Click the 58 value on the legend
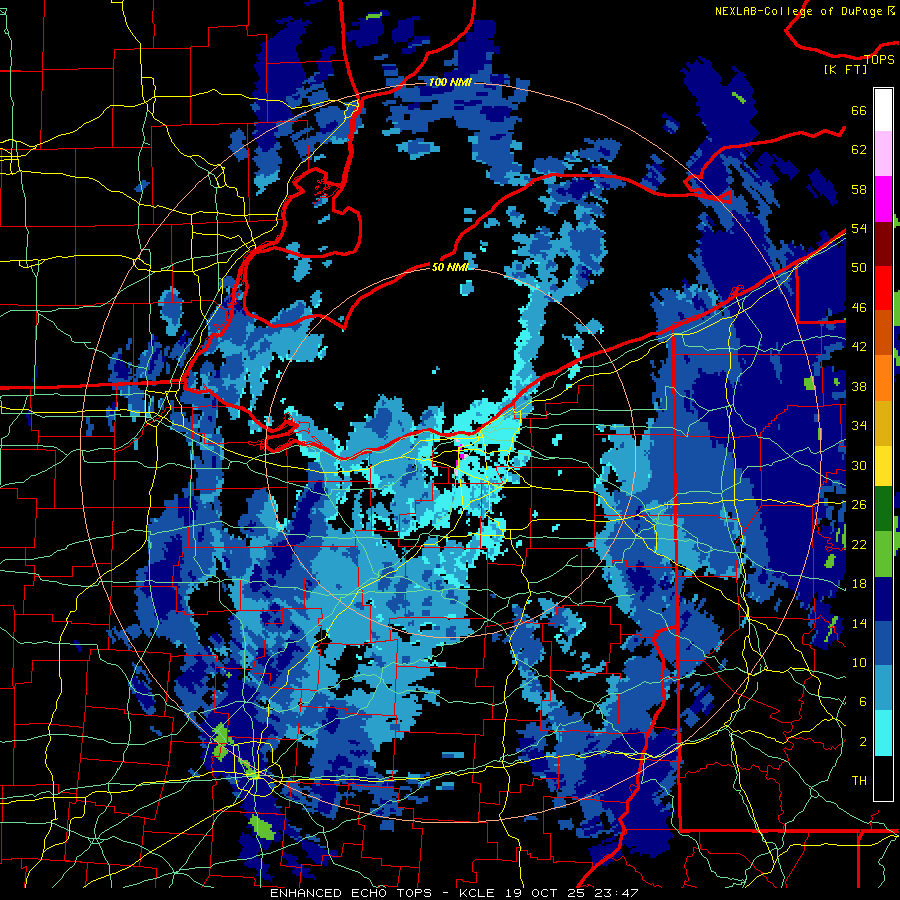Screen dimensions: 900x900 859,189
